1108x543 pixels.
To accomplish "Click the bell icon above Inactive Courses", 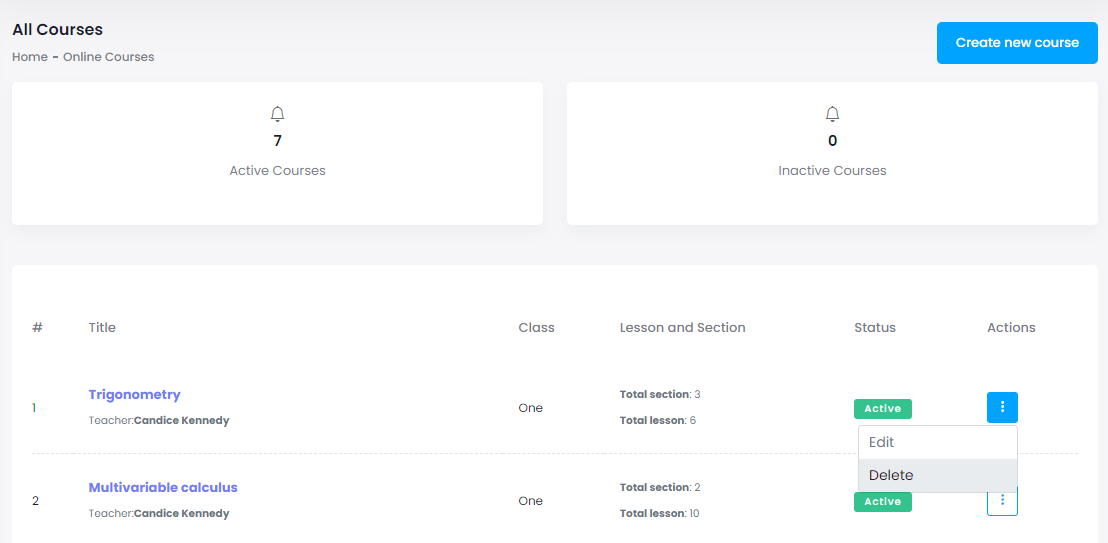I will pos(832,114).
